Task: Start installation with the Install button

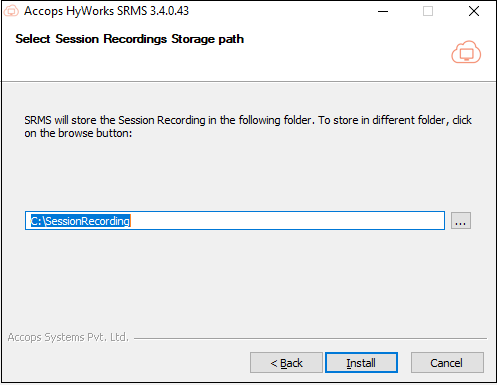Action: tap(361, 363)
